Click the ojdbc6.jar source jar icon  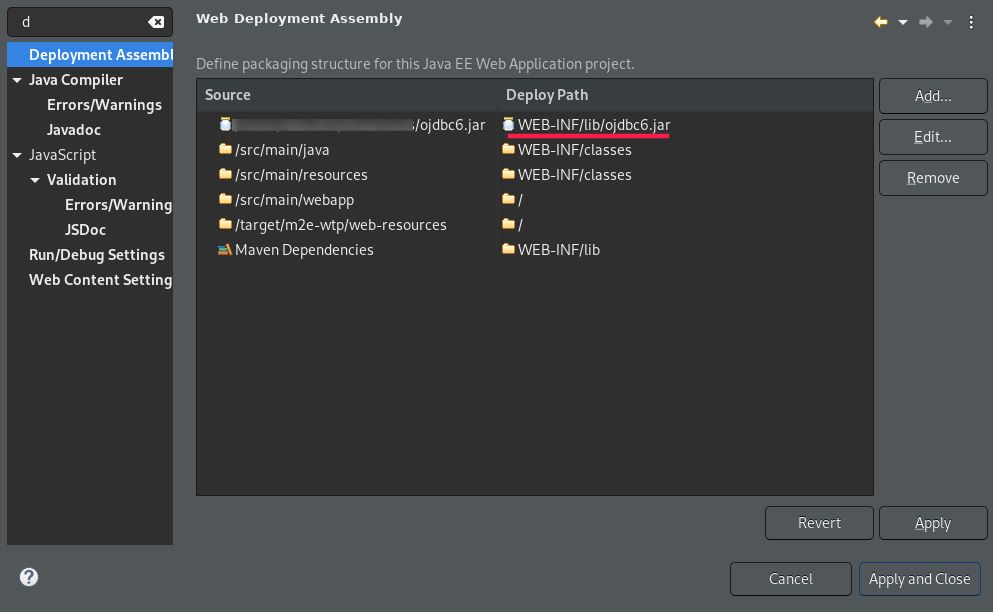pyautogui.click(x=225, y=124)
